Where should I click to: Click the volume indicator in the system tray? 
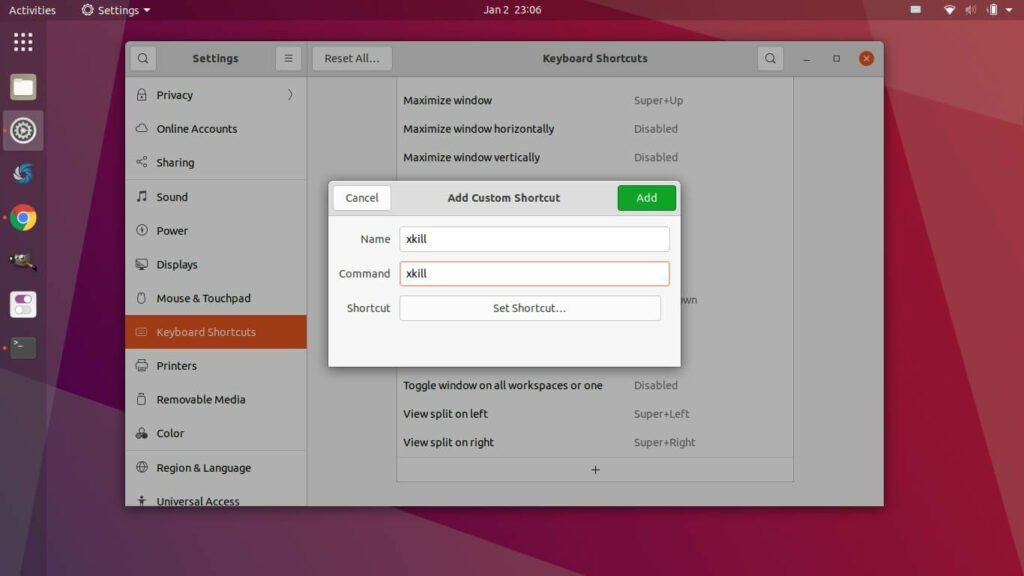[x=969, y=10]
